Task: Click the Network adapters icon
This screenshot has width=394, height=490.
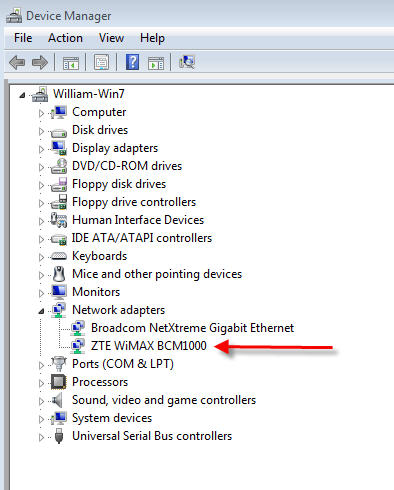Action: (59, 310)
